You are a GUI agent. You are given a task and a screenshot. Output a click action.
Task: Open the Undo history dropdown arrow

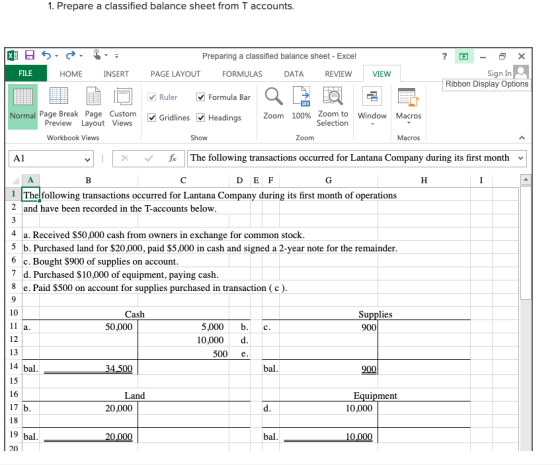[x=56, y=56]
